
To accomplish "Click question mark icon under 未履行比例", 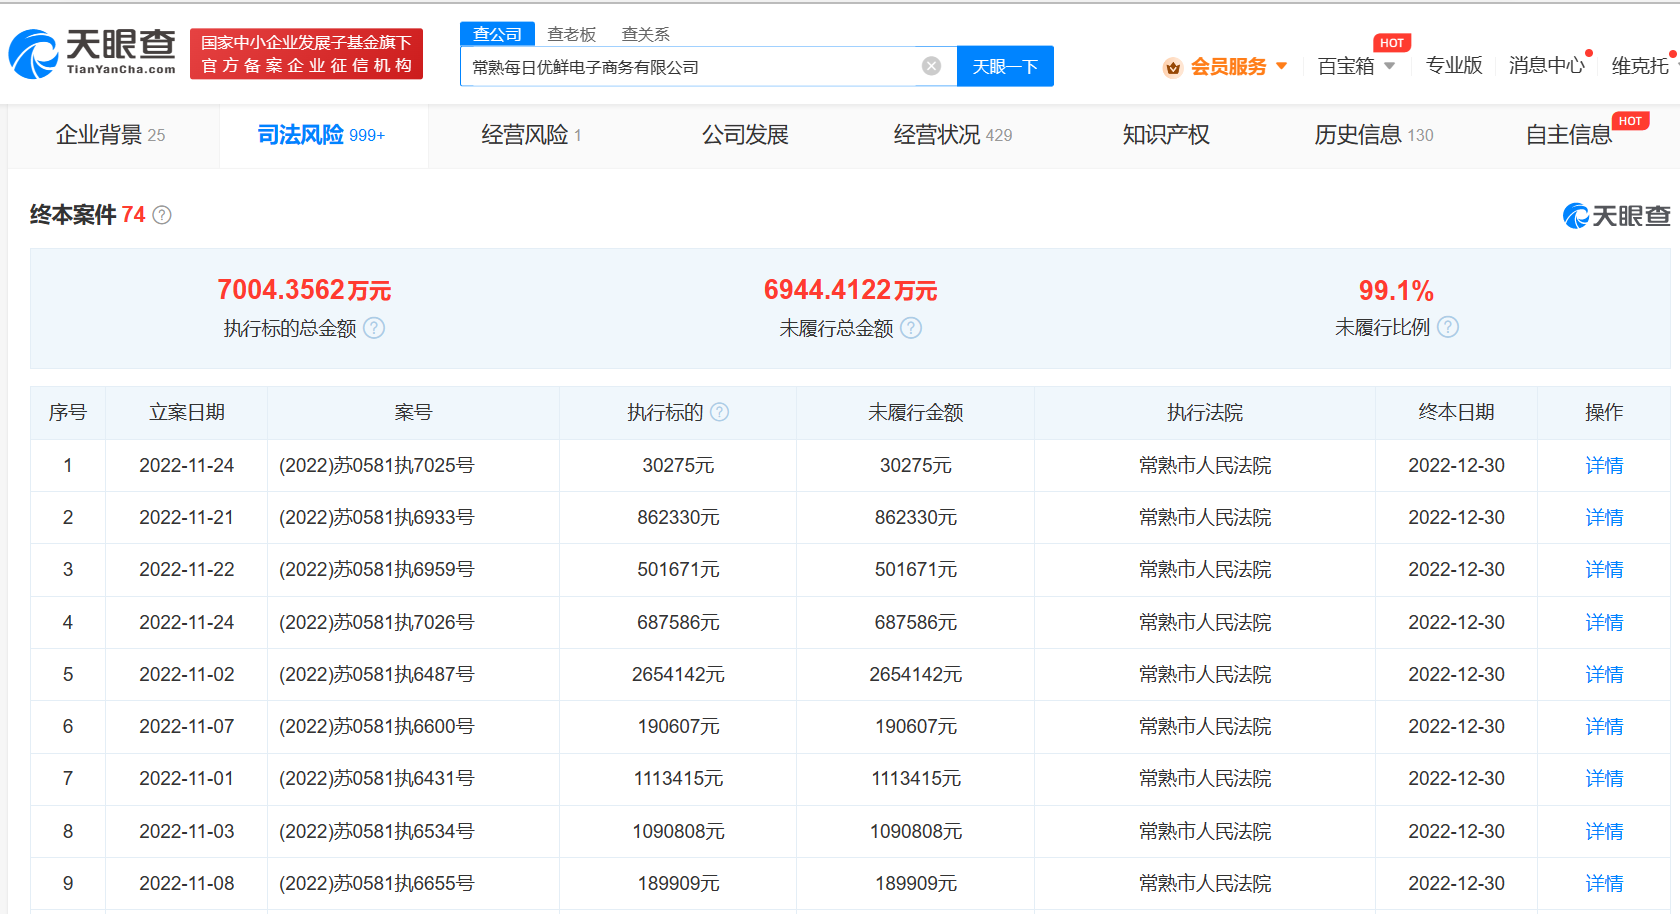I will (x=1447, y=326).
